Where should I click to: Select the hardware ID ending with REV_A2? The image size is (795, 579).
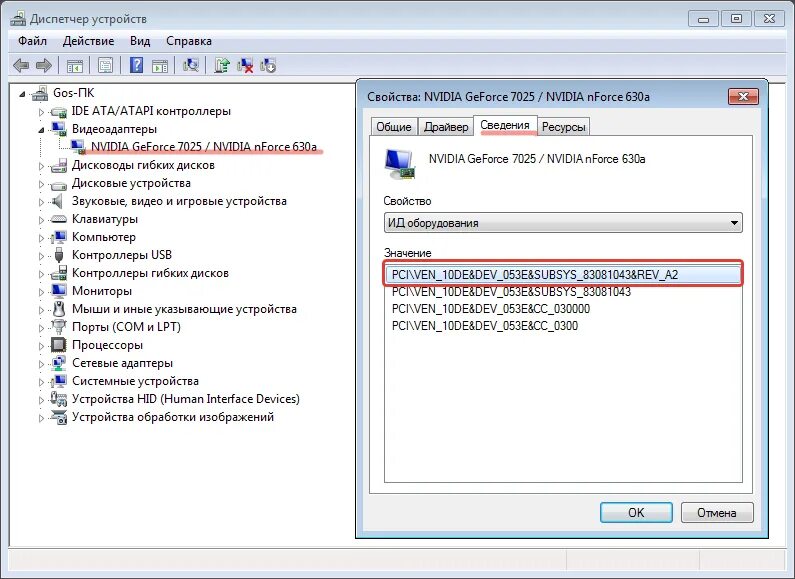tap(563, 274)
